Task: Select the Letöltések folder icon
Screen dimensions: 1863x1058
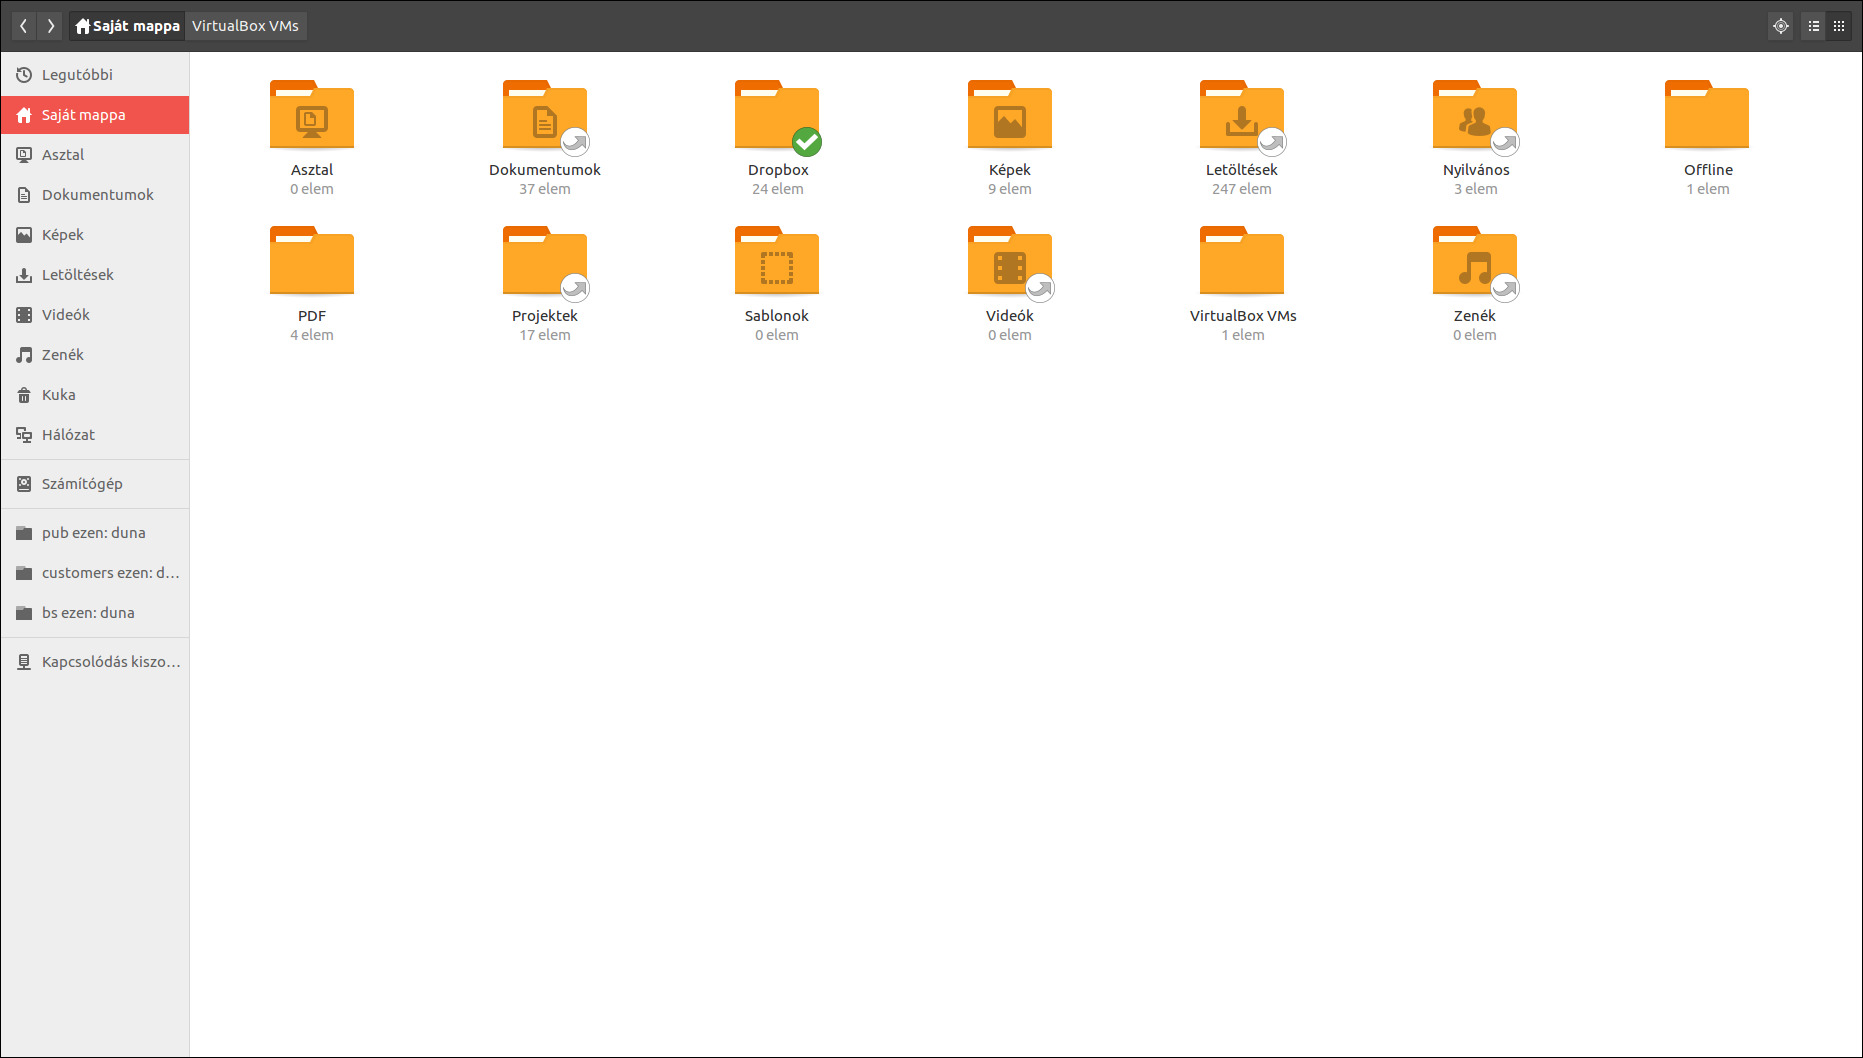Action: click(x=1242, y=115)
